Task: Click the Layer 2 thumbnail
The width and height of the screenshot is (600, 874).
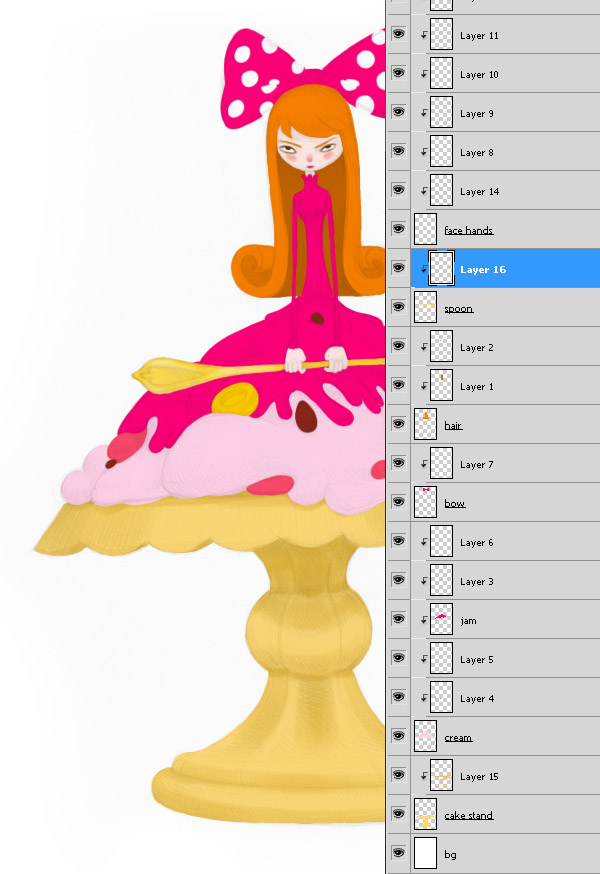Action: [442, 346]
